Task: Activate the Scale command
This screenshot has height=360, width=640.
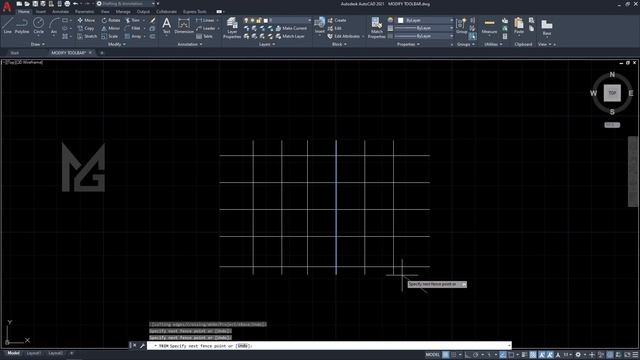Action: click(110, 36)
